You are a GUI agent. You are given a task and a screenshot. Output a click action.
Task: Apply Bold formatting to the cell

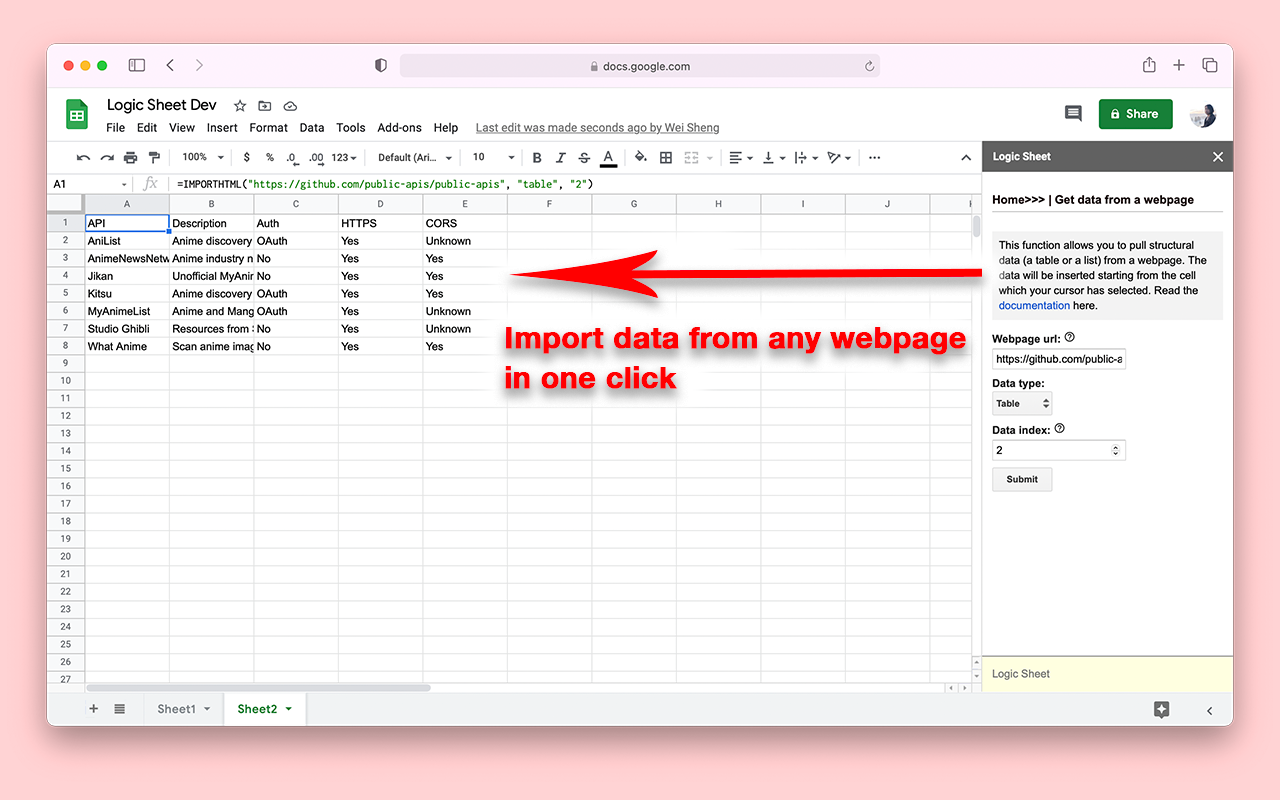(537, 158)
